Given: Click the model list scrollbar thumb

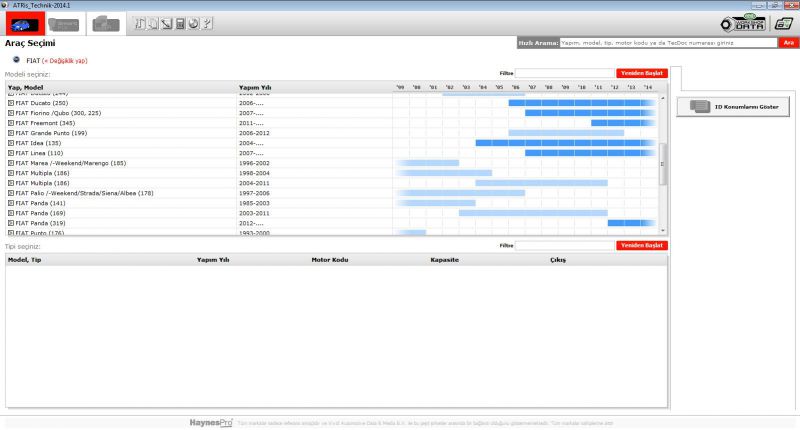Looking at the screenshot, I should 663,164.
